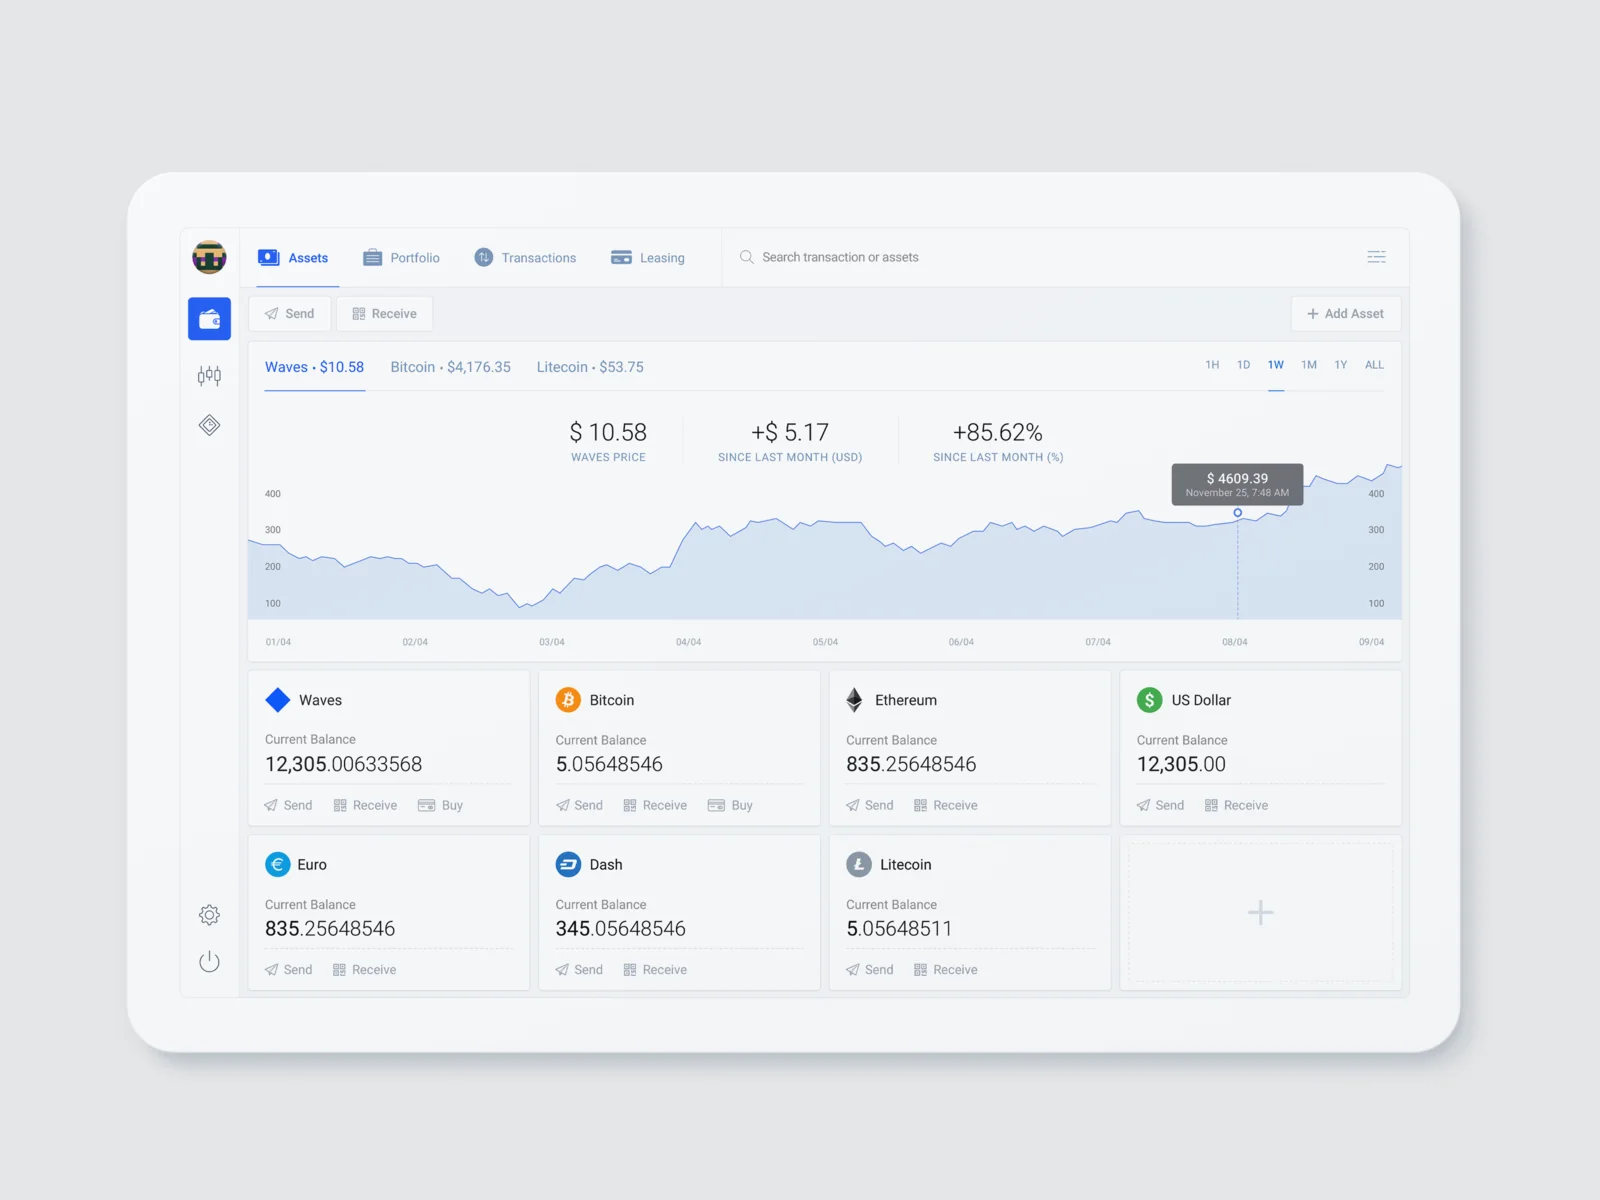The image size is (1600, 1200).
Task: Set chart range to 1W
Action: tap(1276, 365)
